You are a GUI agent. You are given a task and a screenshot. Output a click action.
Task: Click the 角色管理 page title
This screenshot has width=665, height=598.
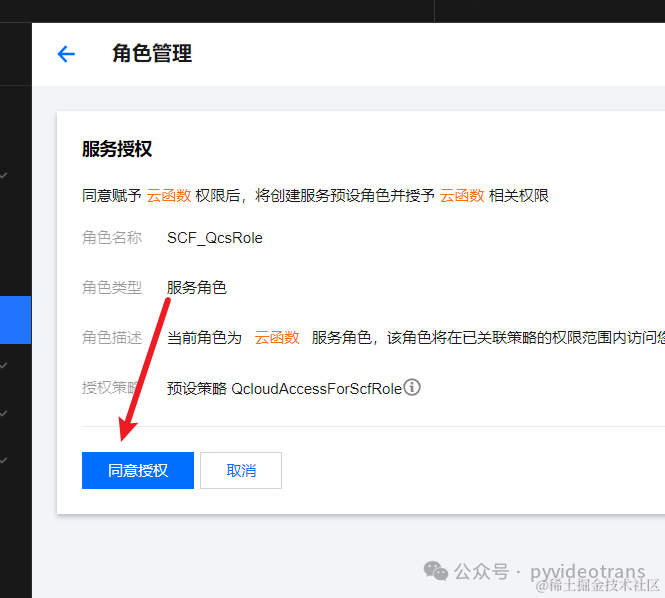[x=152, y=53]
